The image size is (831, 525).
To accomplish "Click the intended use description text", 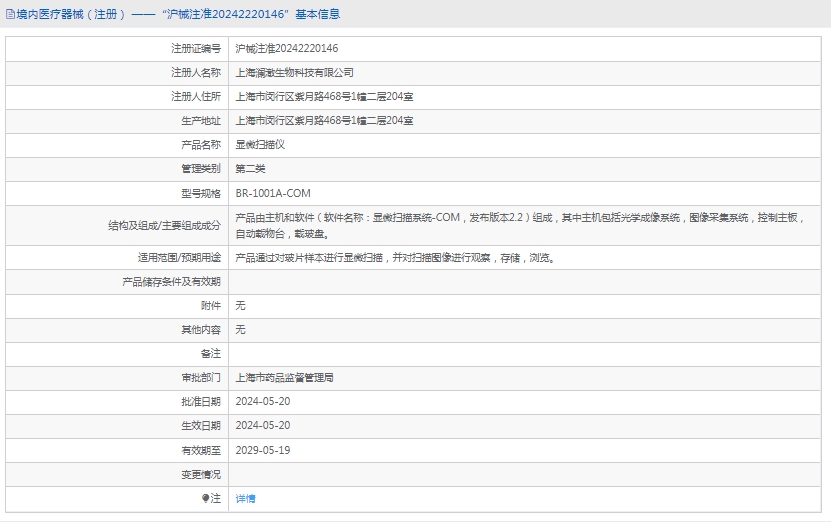I will 394,257.
